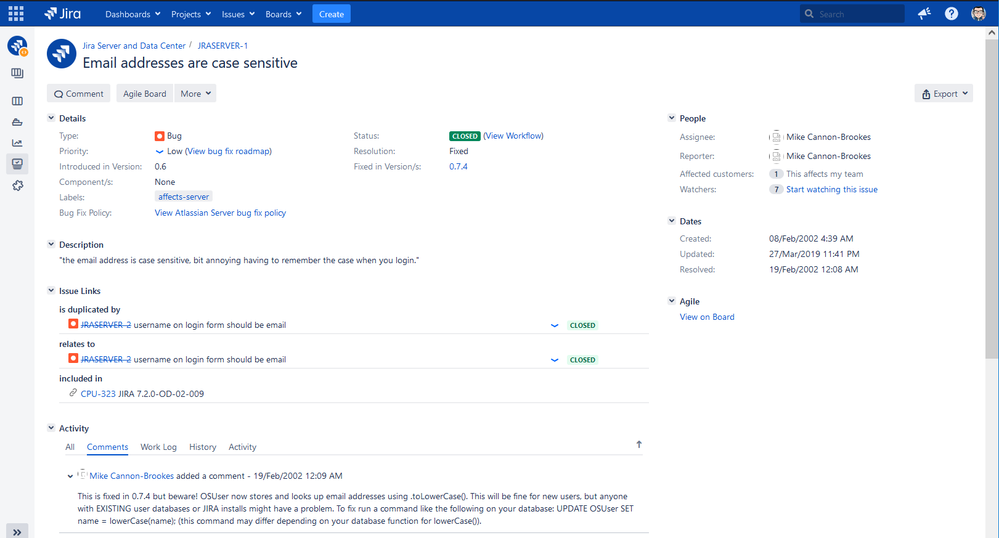Click the project avatar in sidebar
This screenshot has height=538, width=999.
(17, 46)
